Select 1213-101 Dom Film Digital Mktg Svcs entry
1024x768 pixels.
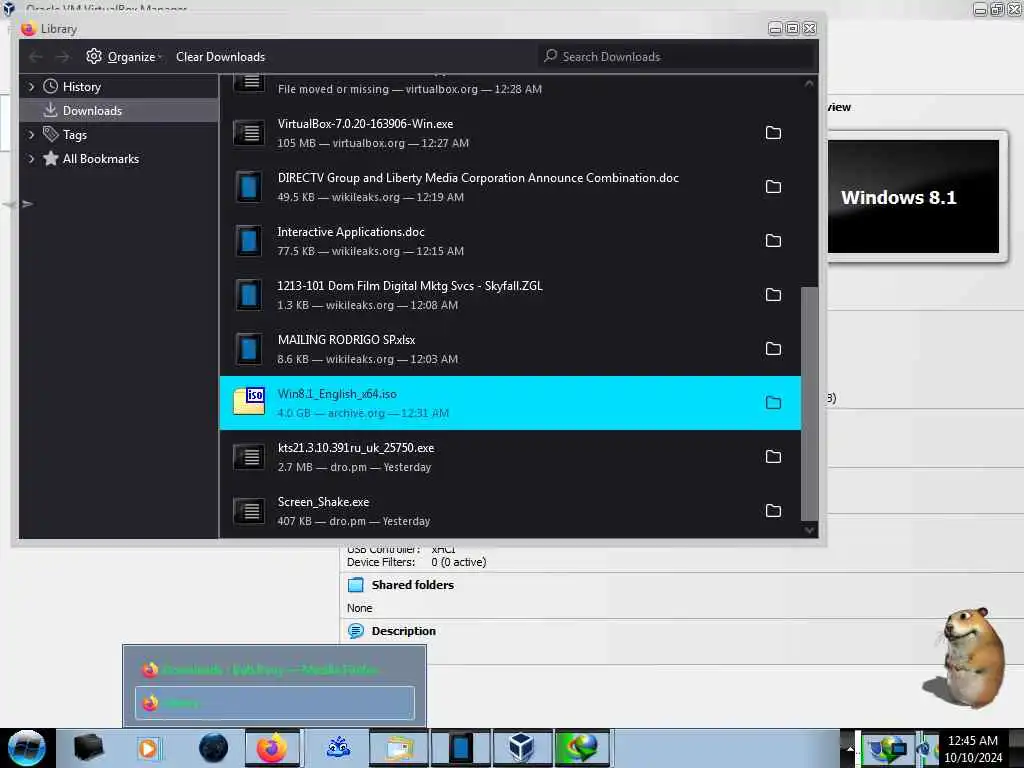click(x=510, y=295)
